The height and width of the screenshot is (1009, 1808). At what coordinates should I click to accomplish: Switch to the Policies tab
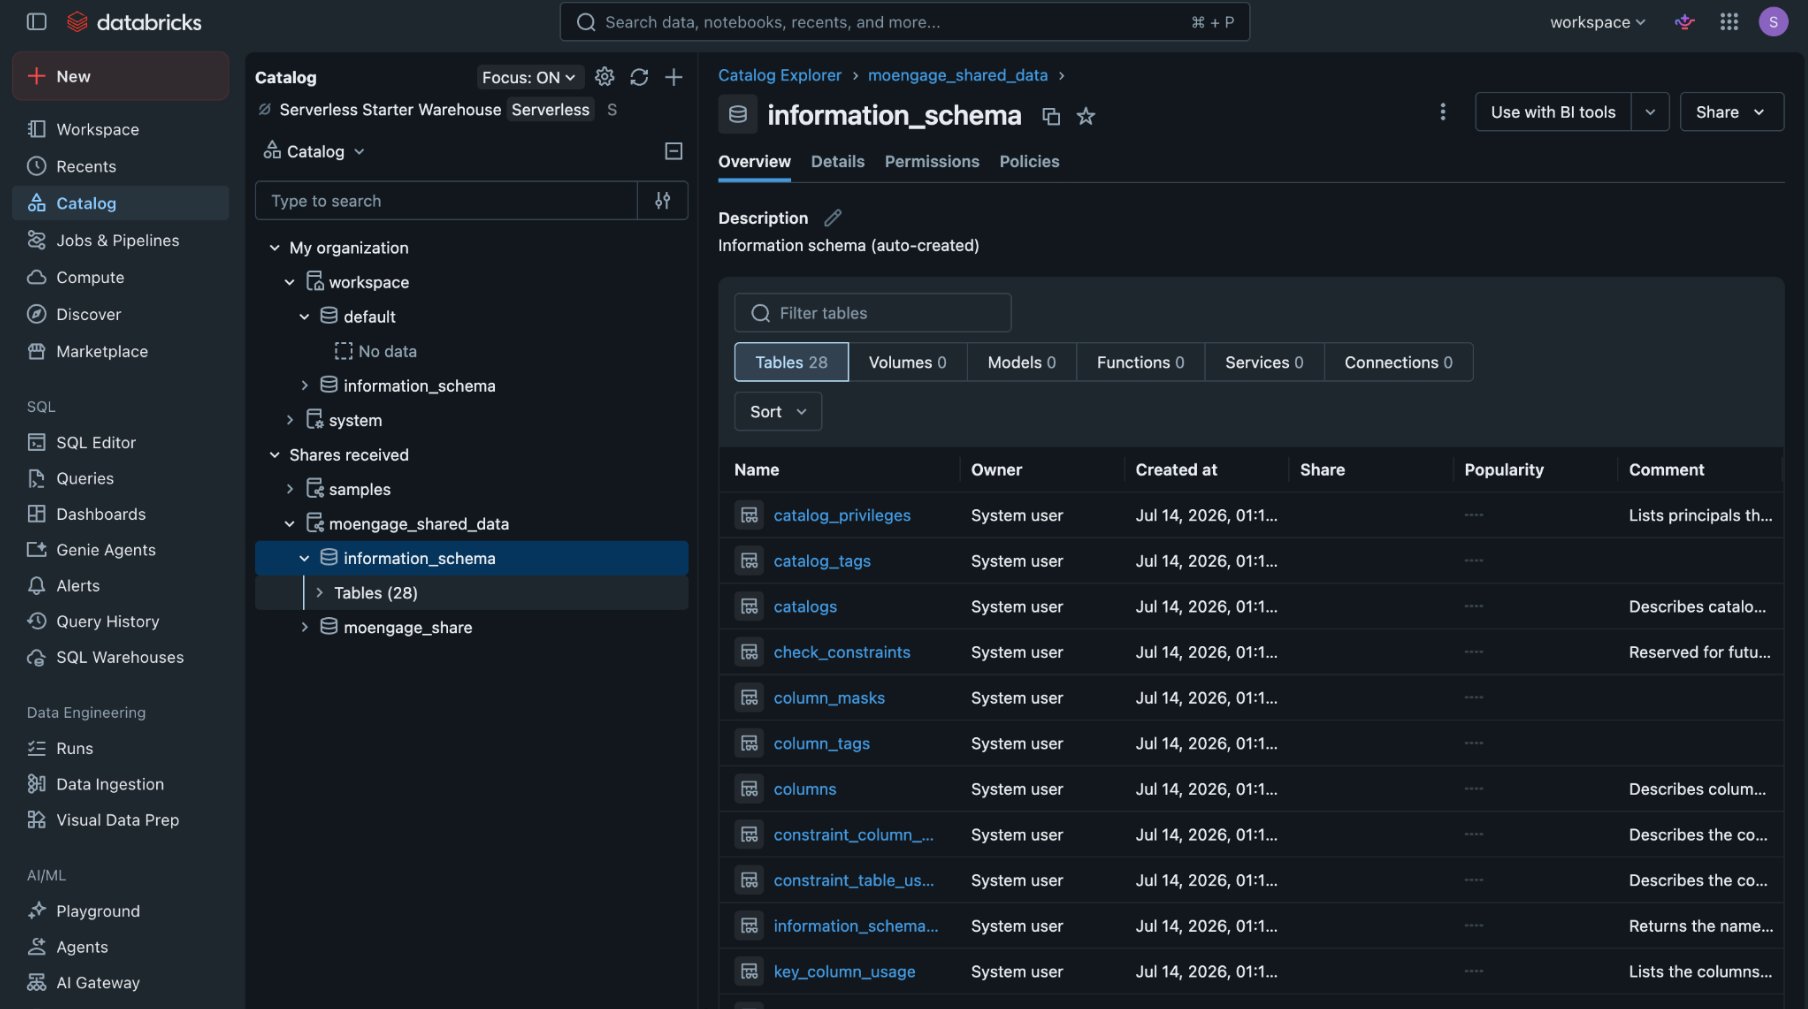pos(1029,161)
